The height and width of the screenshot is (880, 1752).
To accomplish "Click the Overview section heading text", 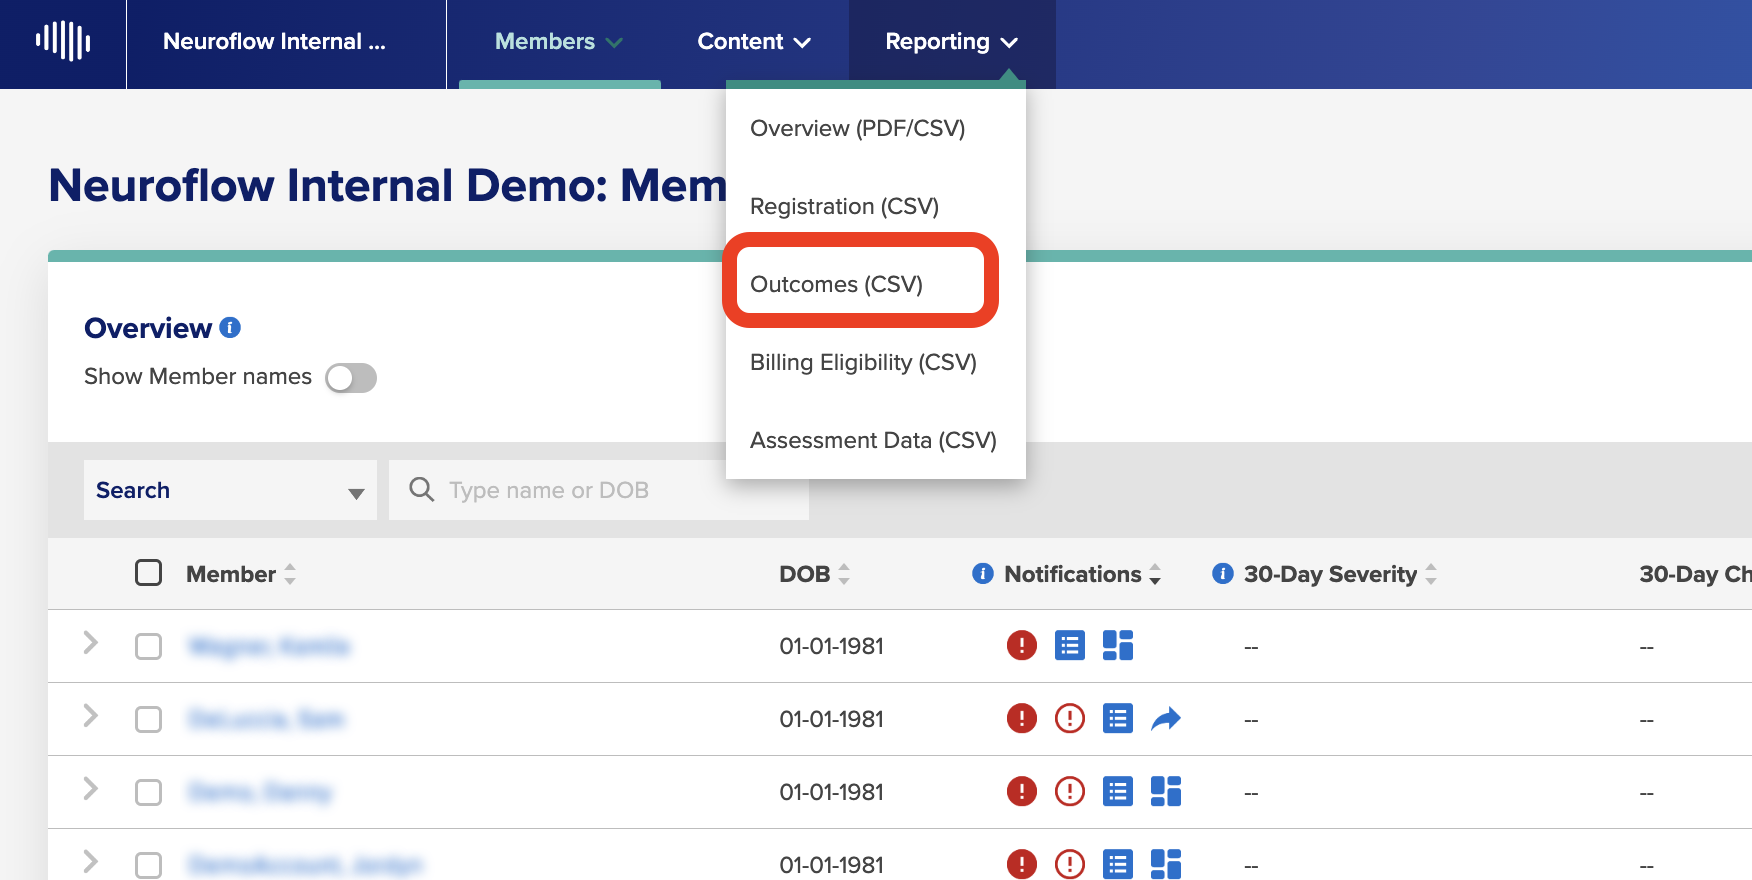I will 148,328.
